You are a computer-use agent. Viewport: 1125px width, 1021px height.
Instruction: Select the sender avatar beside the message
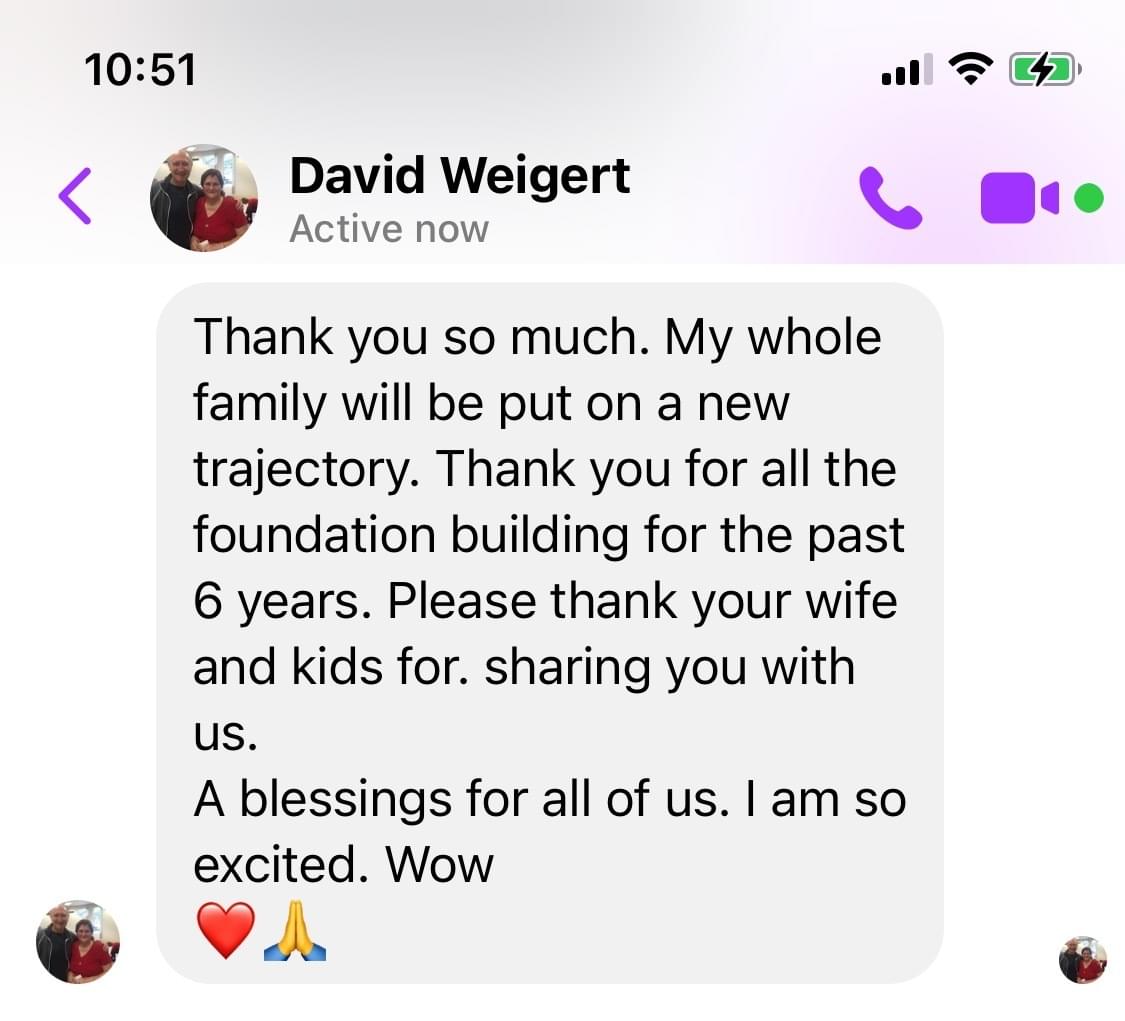tap(78, 941)
